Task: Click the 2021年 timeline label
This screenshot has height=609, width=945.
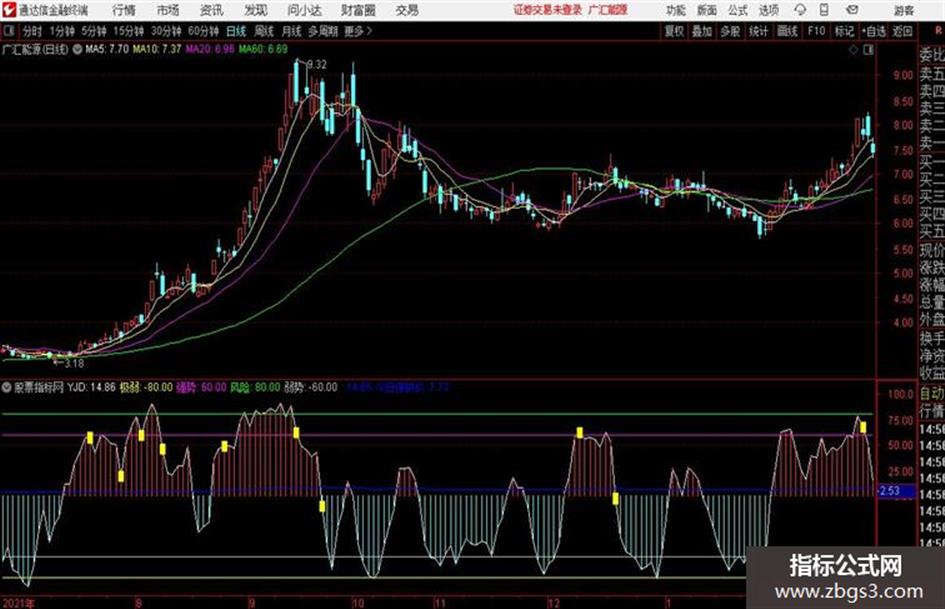Action: tap(18, 602)
